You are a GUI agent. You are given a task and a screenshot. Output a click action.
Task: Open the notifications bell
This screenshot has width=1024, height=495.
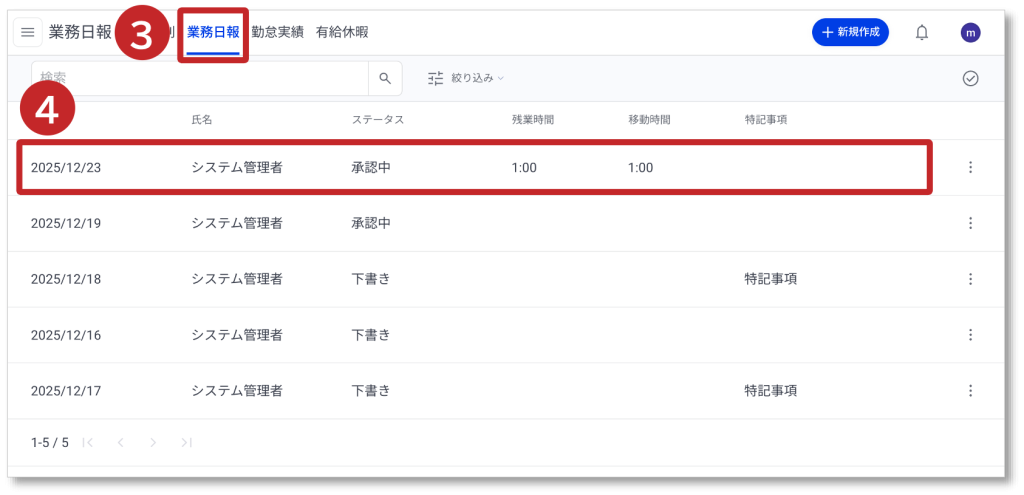[x=922, y=32]
